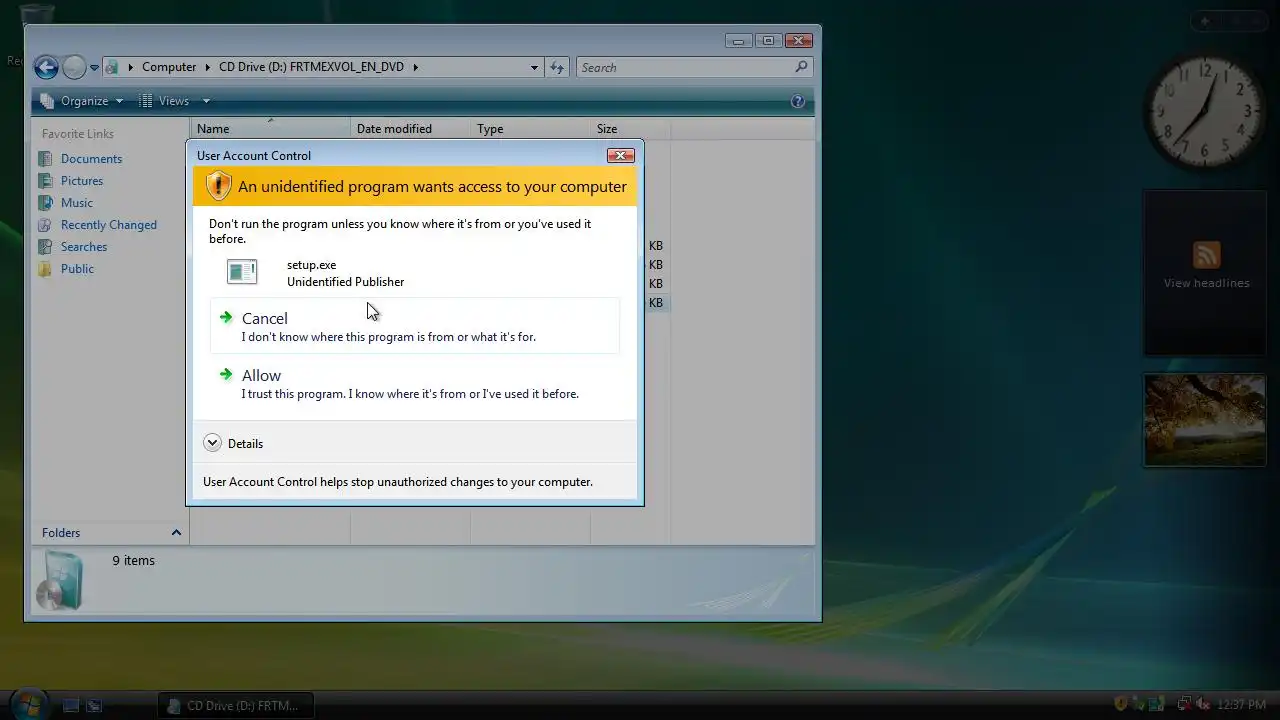1280x720 pixels.
Task: Click the drive icon in the address bar
Action: pyautogui.click(x=112, y=67)
